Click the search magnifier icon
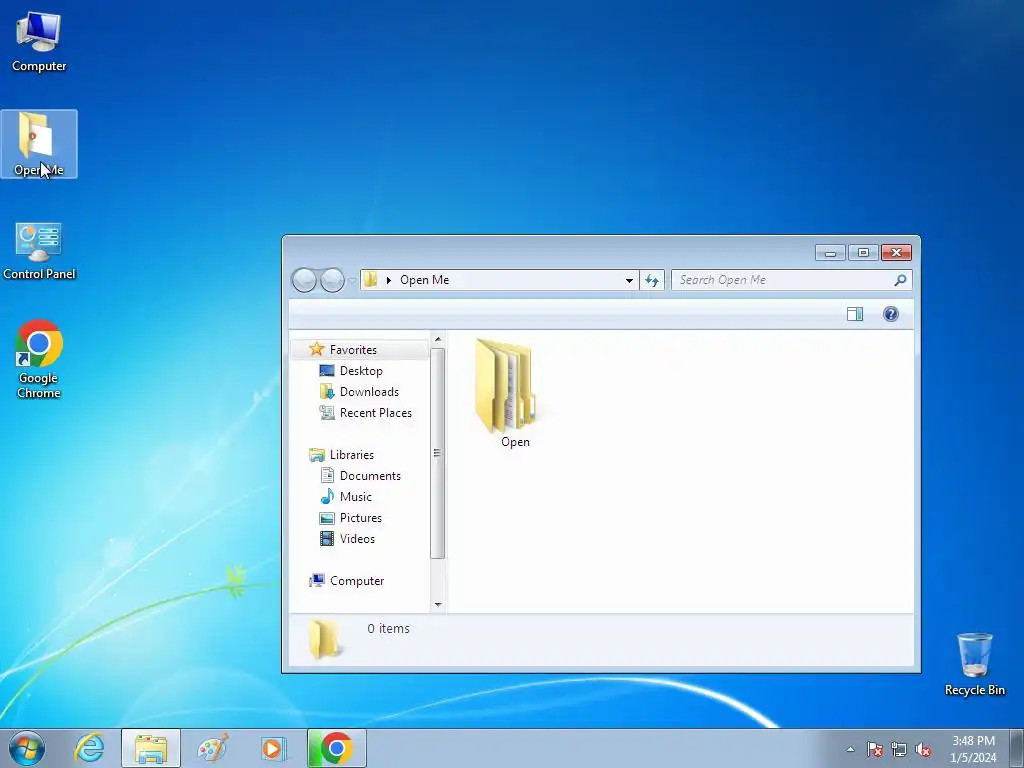1024x768 pixels. point(900,280)
